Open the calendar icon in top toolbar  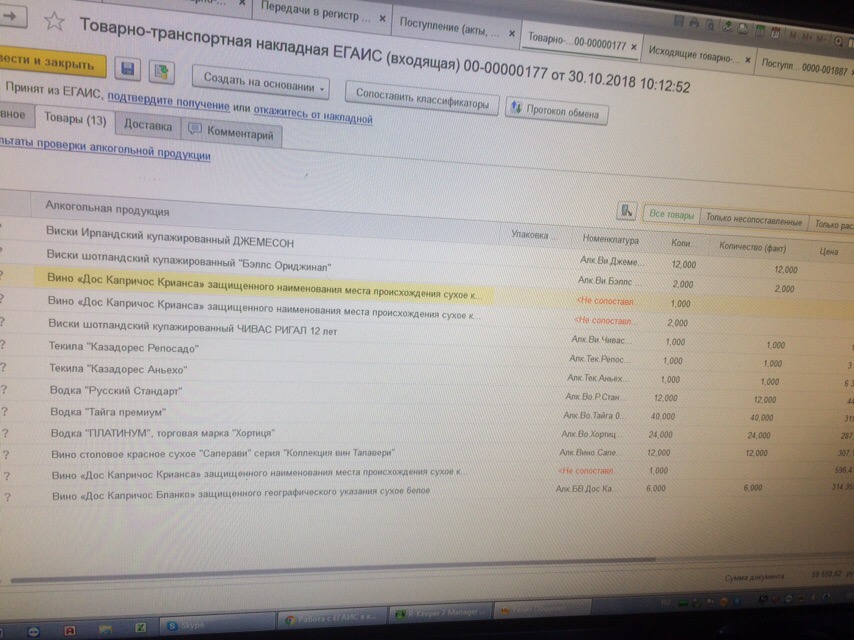click(775, 33)
